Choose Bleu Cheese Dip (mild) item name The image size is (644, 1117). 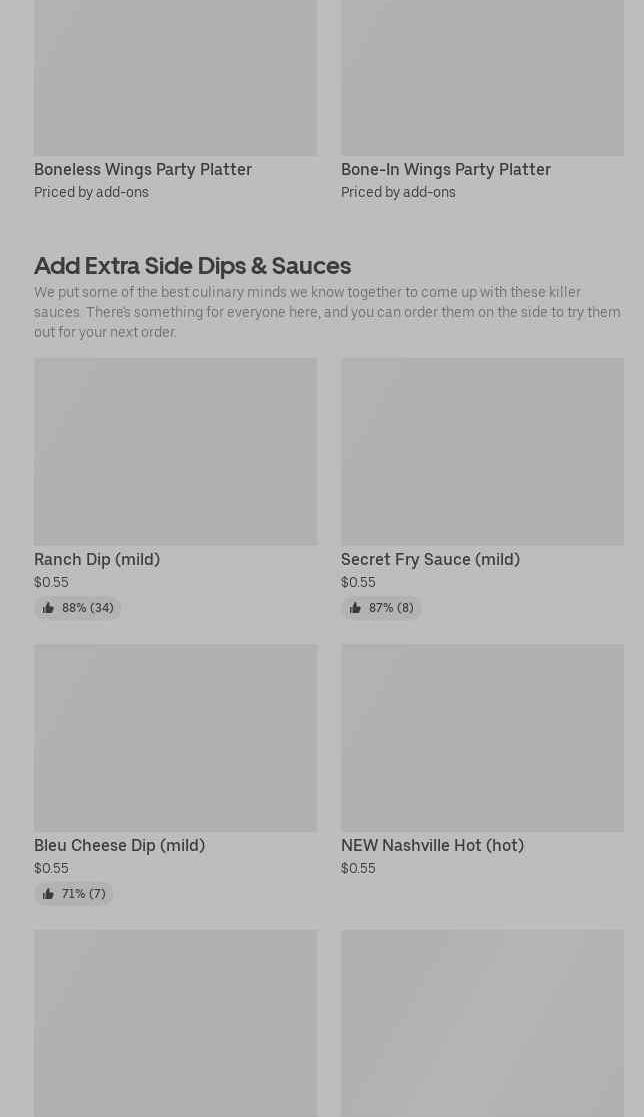120,845
